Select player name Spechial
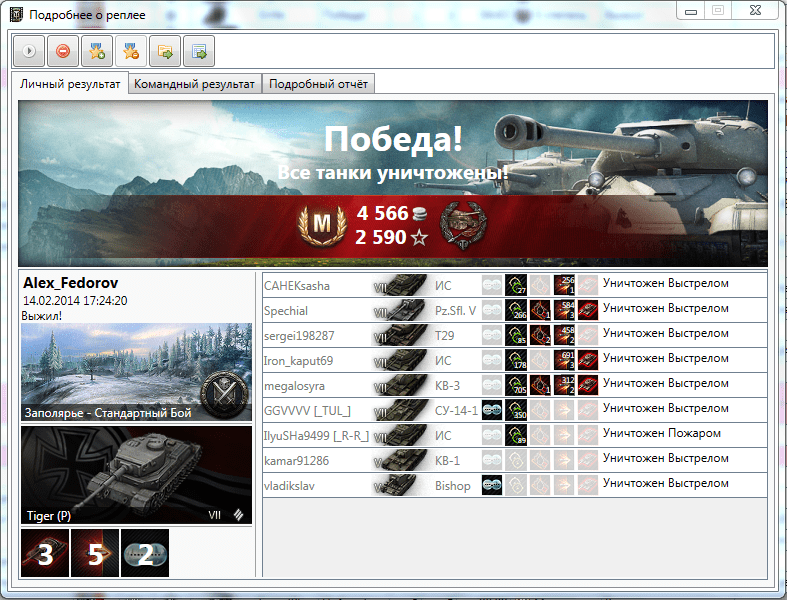This screenshot has width=787, height=600. tap(286, 311)
